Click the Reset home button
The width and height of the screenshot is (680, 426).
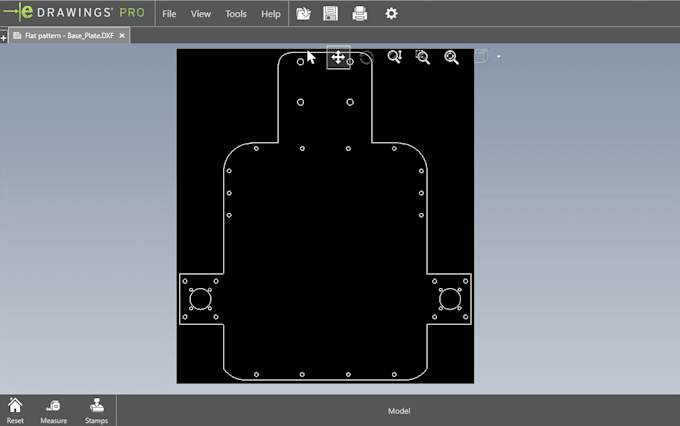[x=15, y=411]
